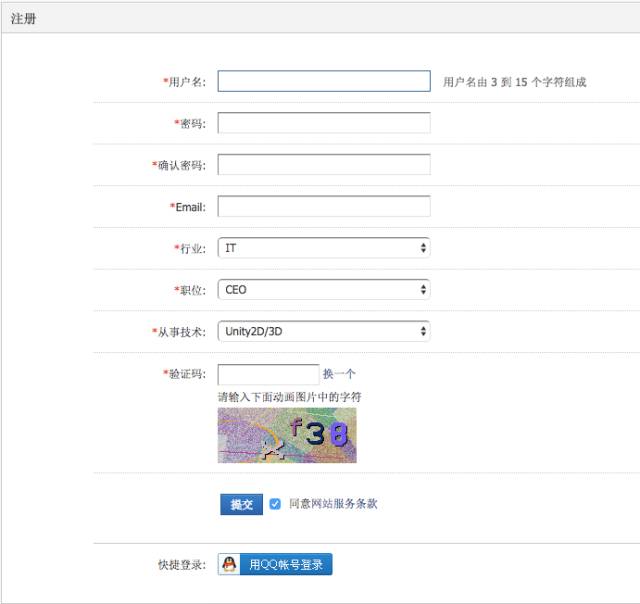Click the Email field label
Viewport: 640px width, 604px height.
pos(190,207)
